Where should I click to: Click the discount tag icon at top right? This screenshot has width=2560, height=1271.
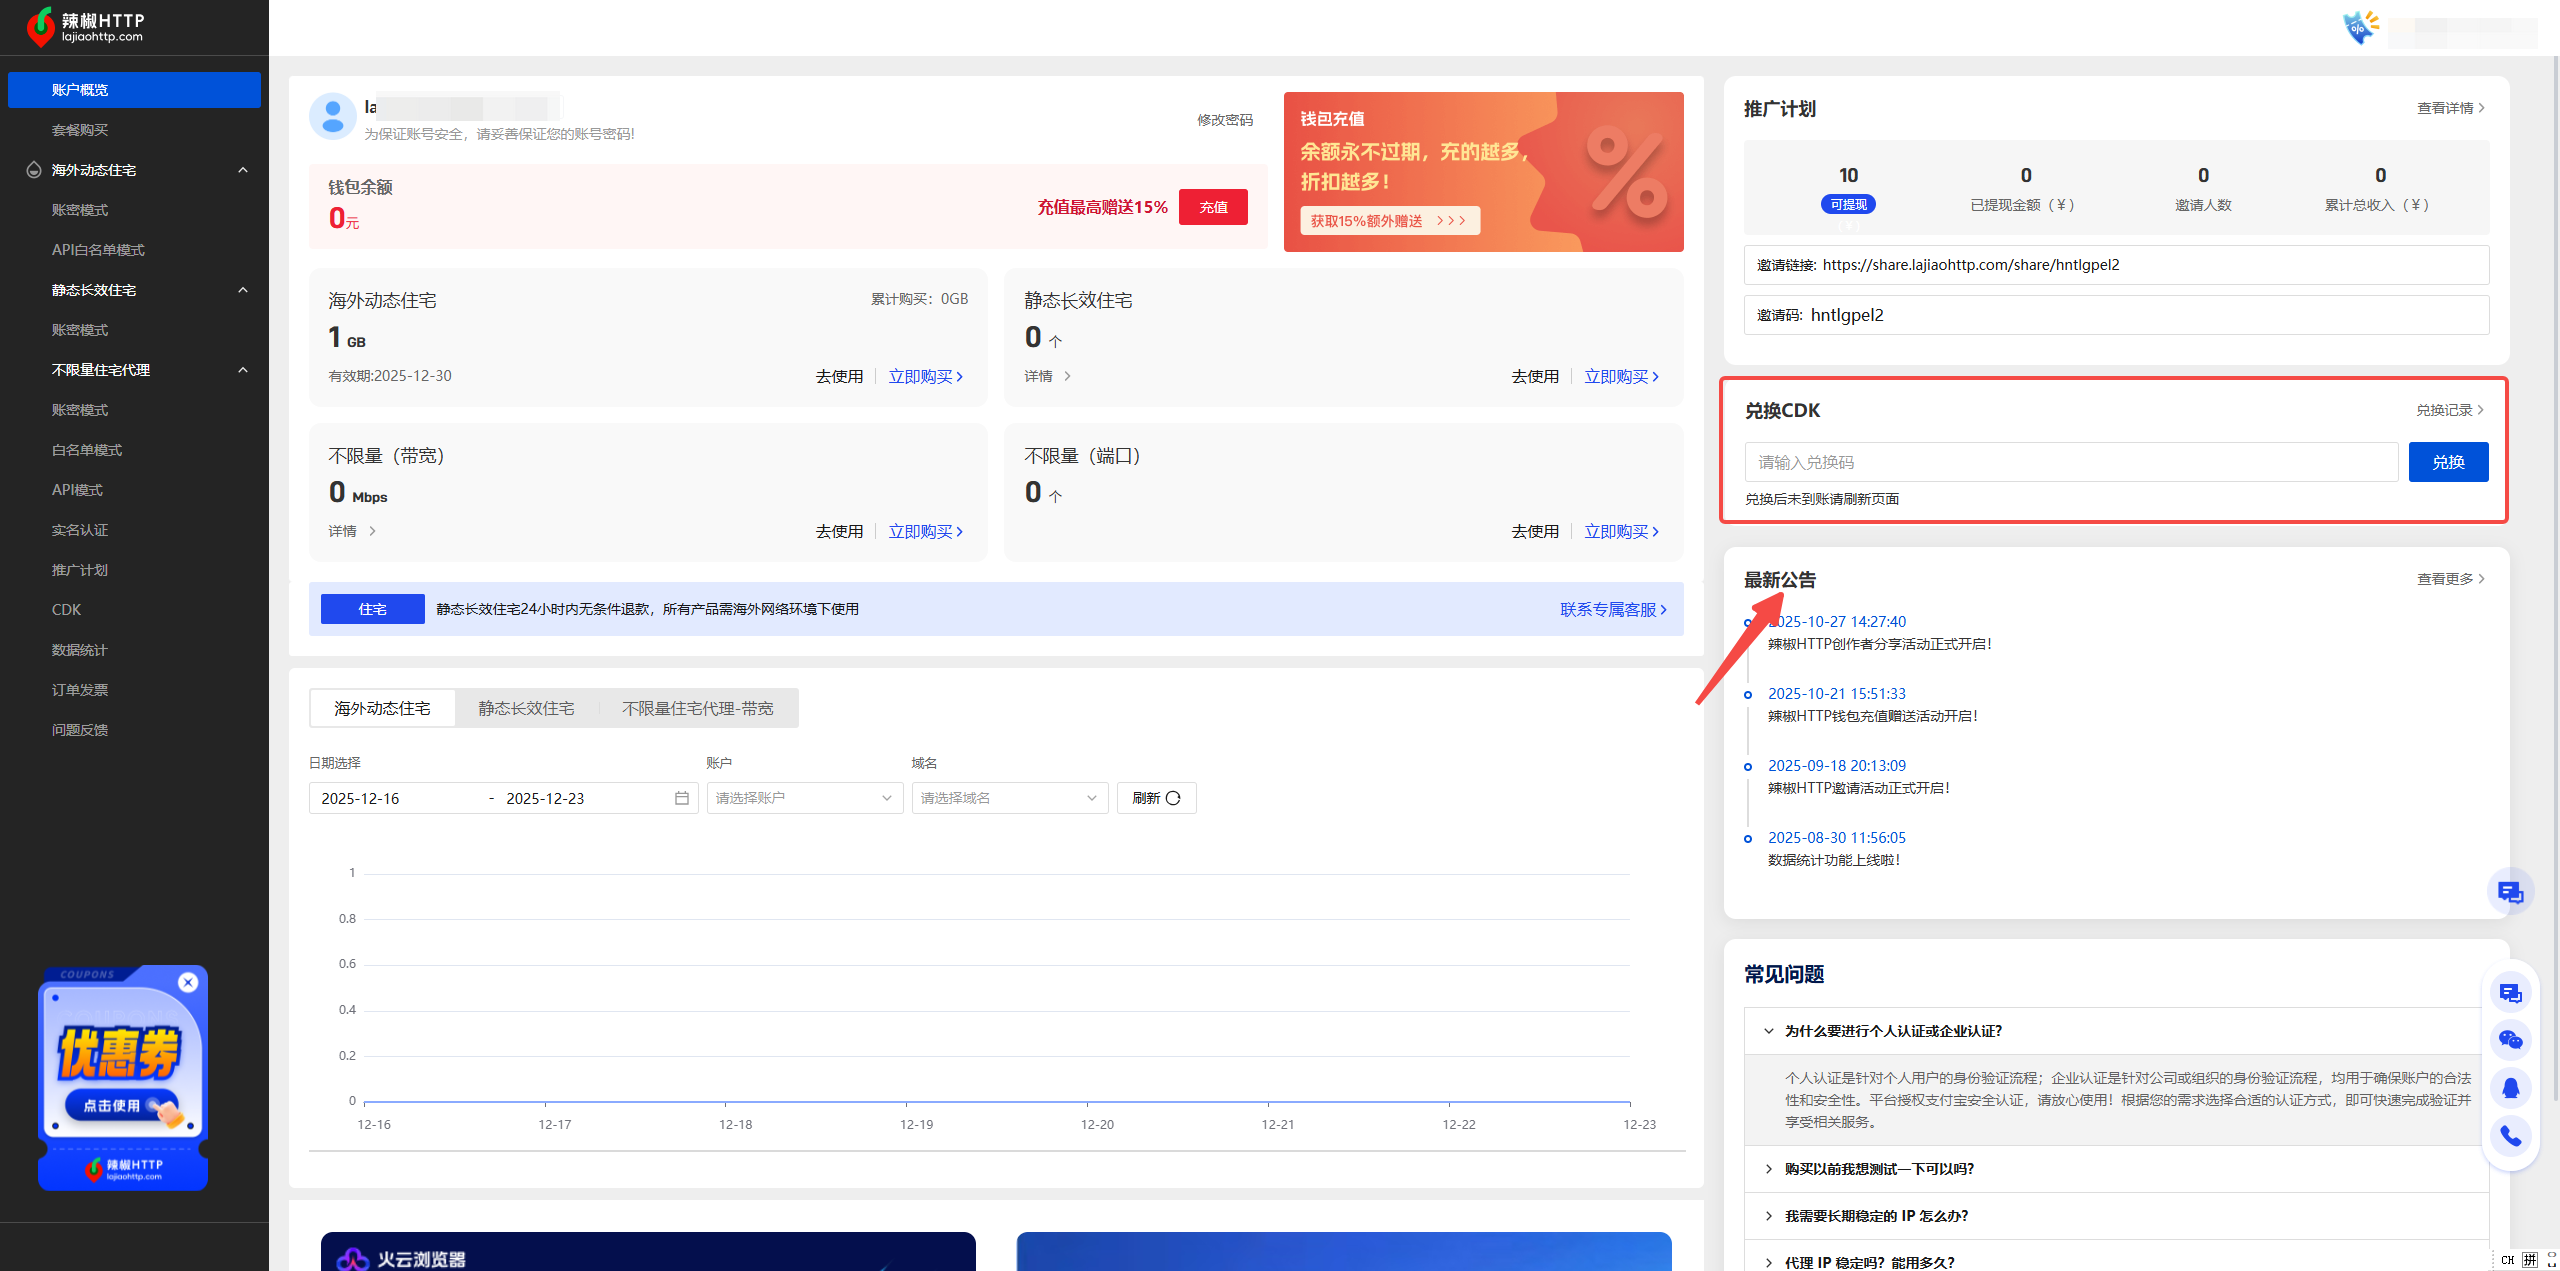[2361, 27]
